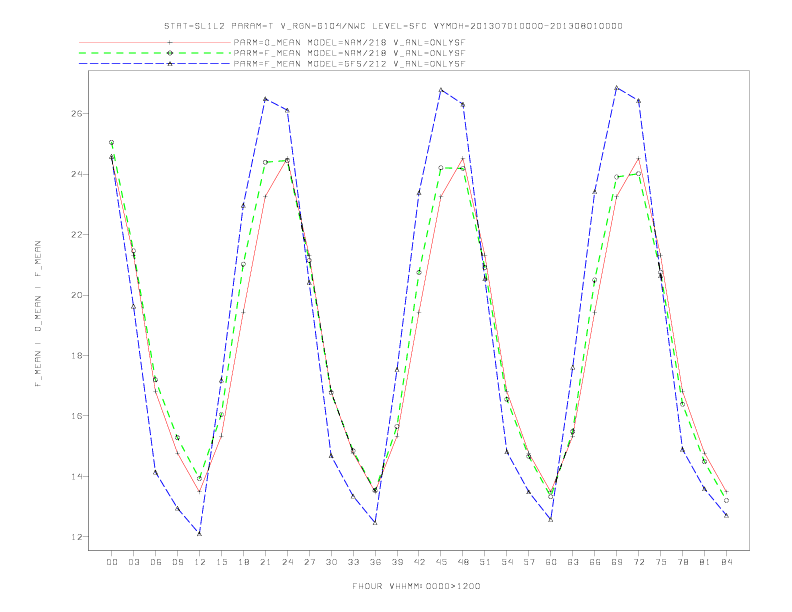792x612 pixels.
Task: Click x-axis tick label 63
Action: (x=573, y=562)
